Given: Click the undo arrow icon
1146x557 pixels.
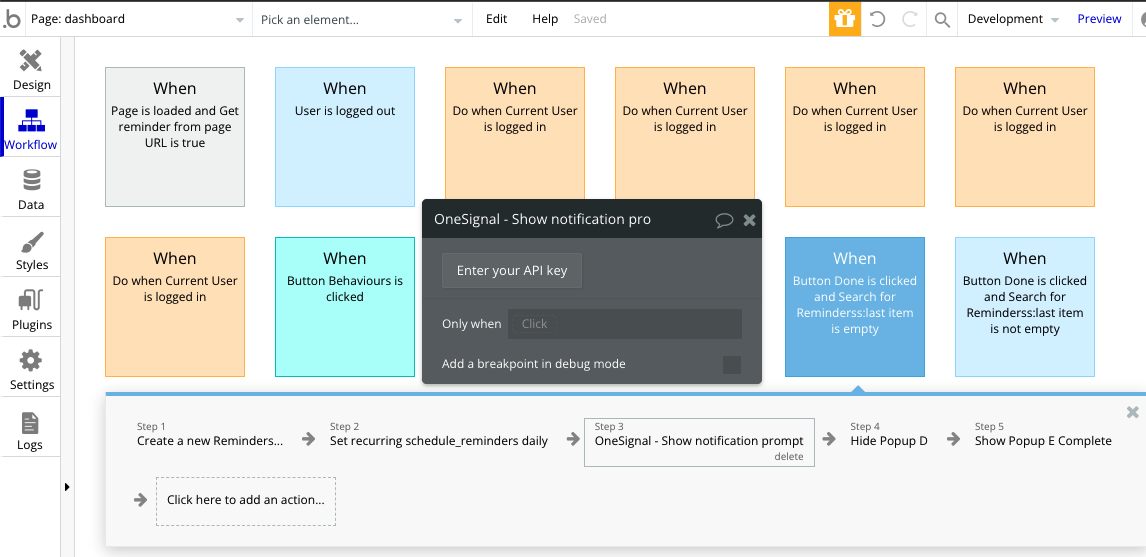Looking at the screenshot, I should tap(878, 19).
